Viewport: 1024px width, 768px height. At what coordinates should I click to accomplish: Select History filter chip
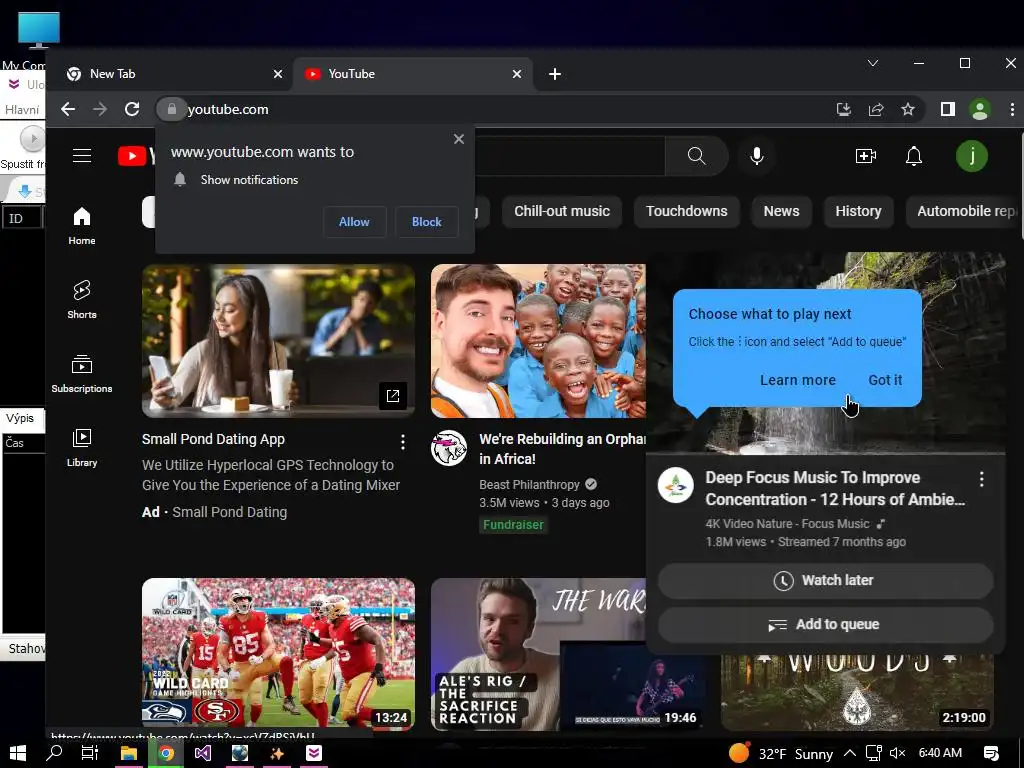(x=858, y=212)
